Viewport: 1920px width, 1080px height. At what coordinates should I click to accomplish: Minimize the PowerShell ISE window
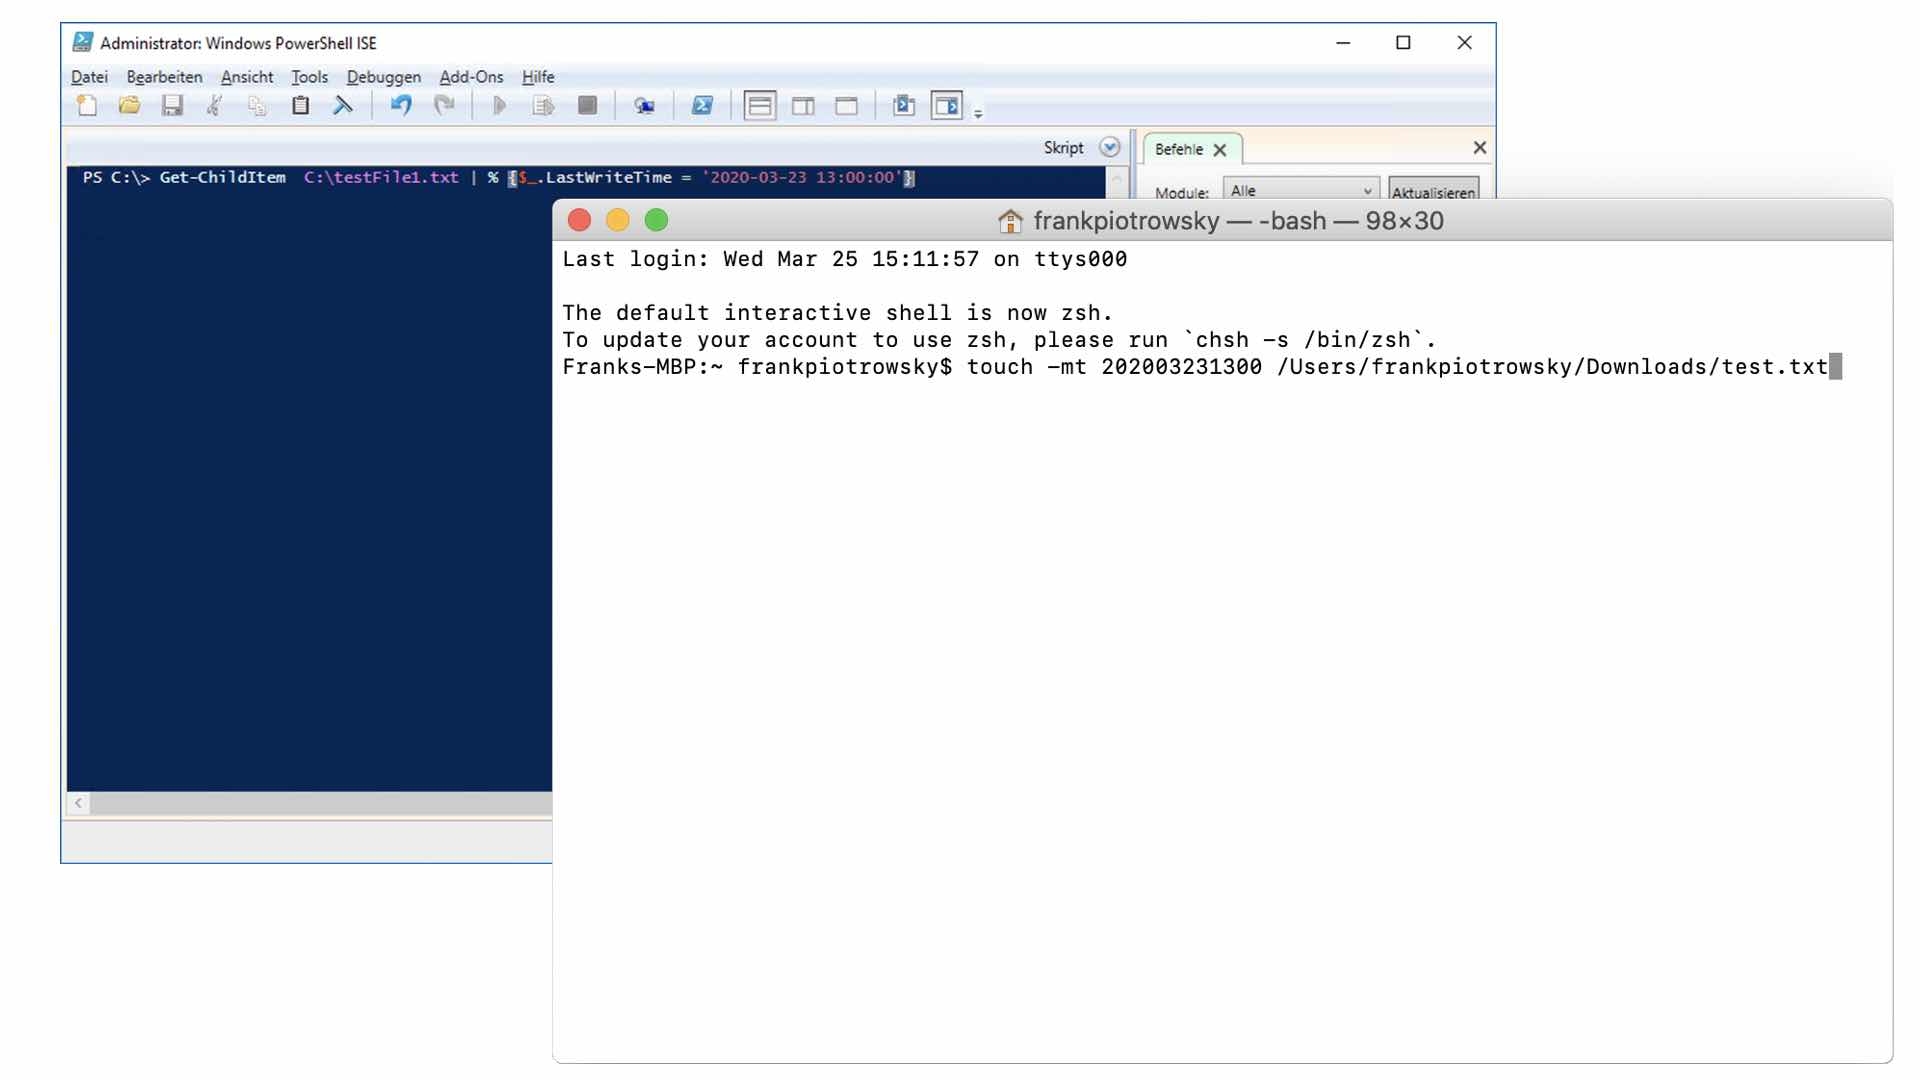point(1343,42)
